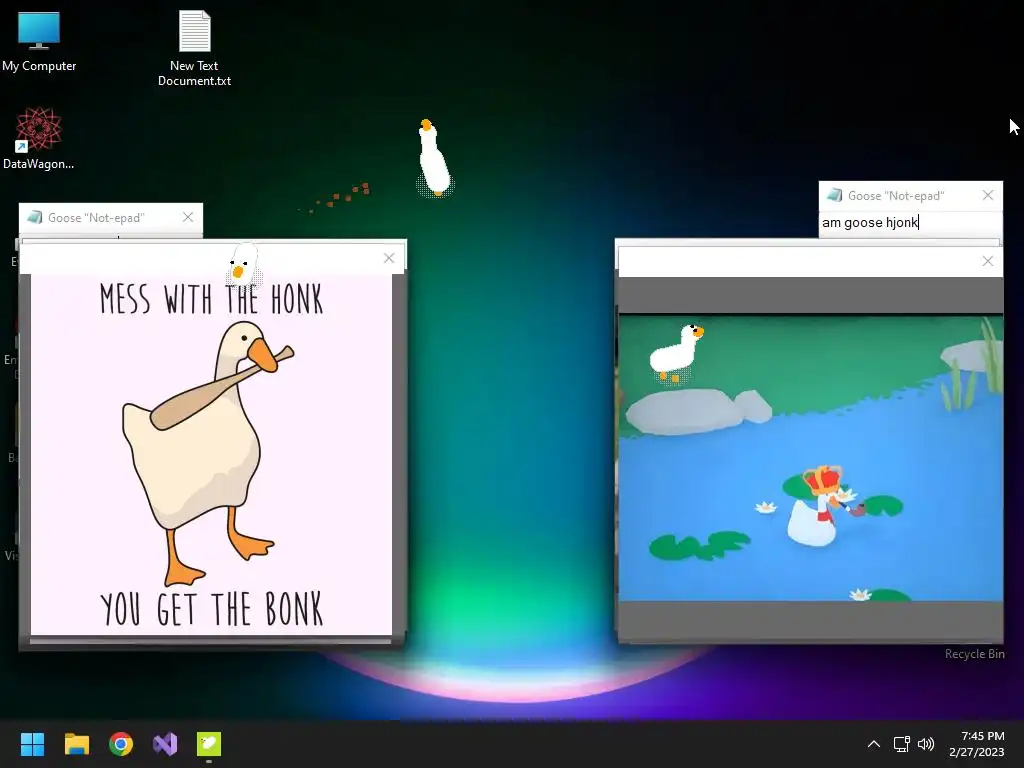
Task: Show hidden icons in system tray
Action: coord(874,744)
